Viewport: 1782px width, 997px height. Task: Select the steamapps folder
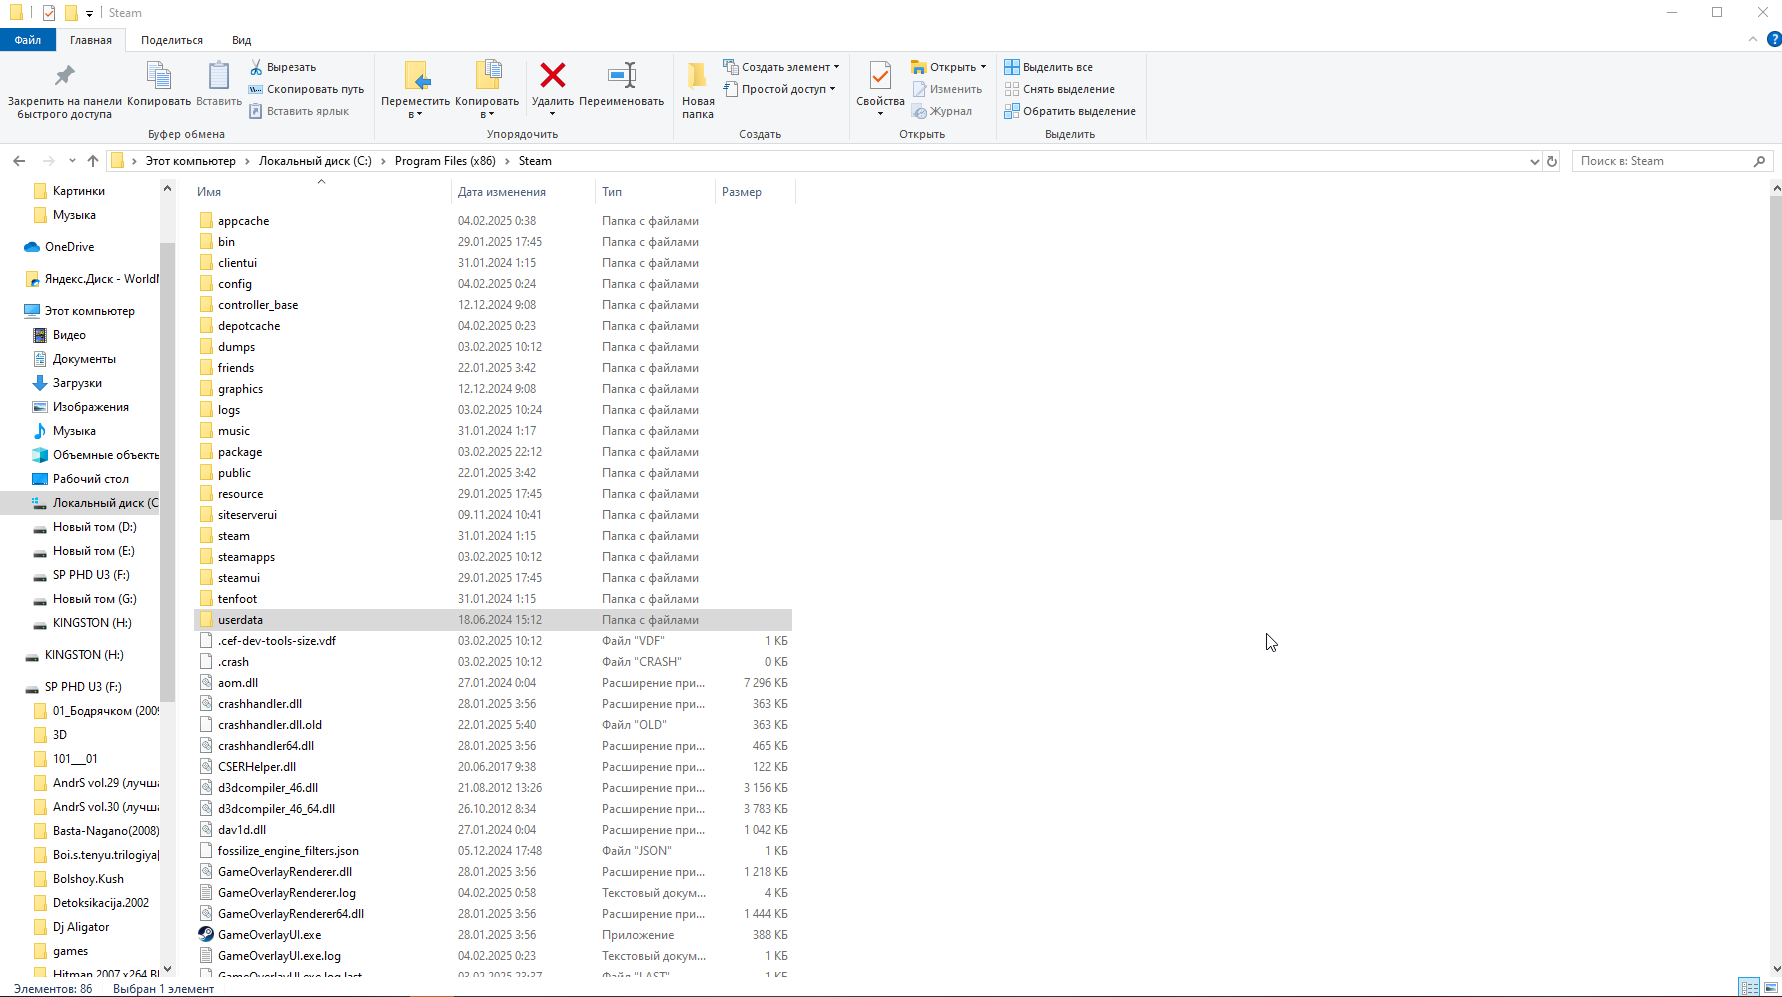click(246, 557)
